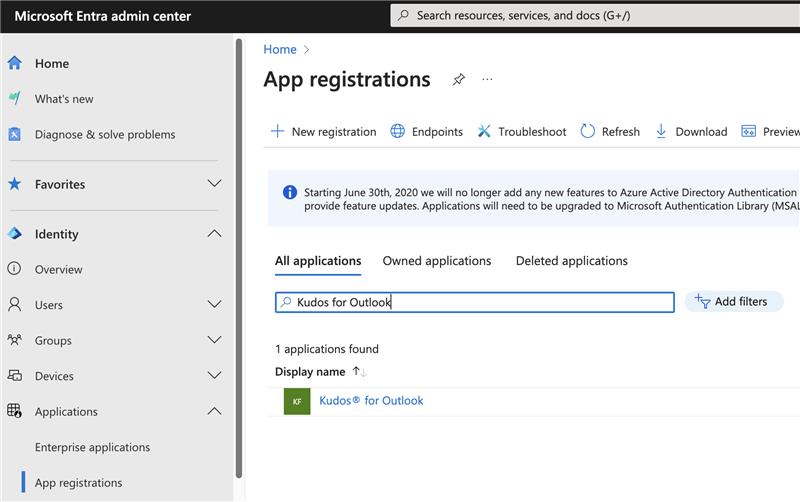Select App registrations in sidebar
Viewport: 800px width, 502px height.
pyautogui.click(x=79, y=483)
